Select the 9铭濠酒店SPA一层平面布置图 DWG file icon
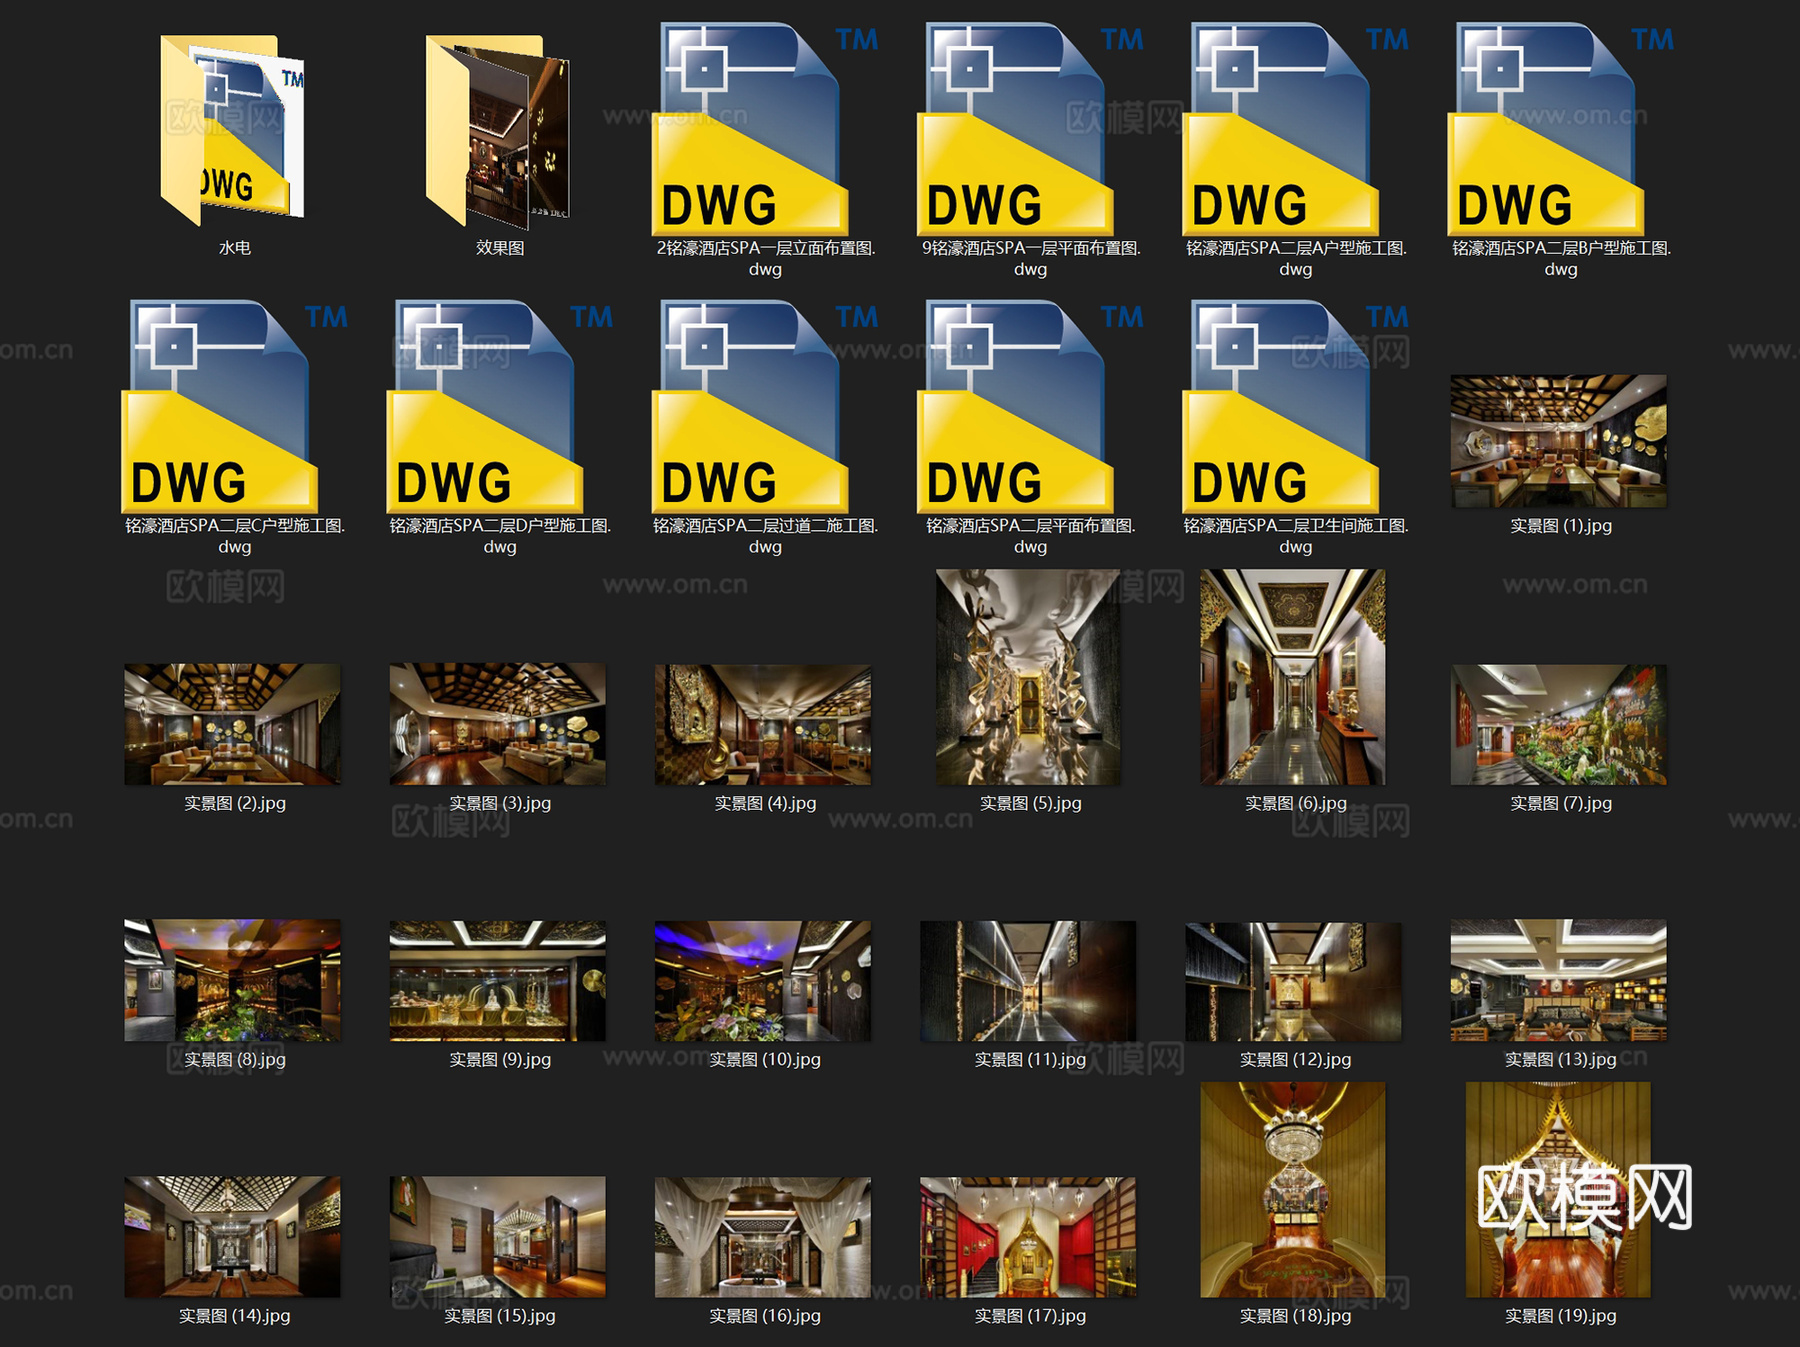 point(1030,130)
